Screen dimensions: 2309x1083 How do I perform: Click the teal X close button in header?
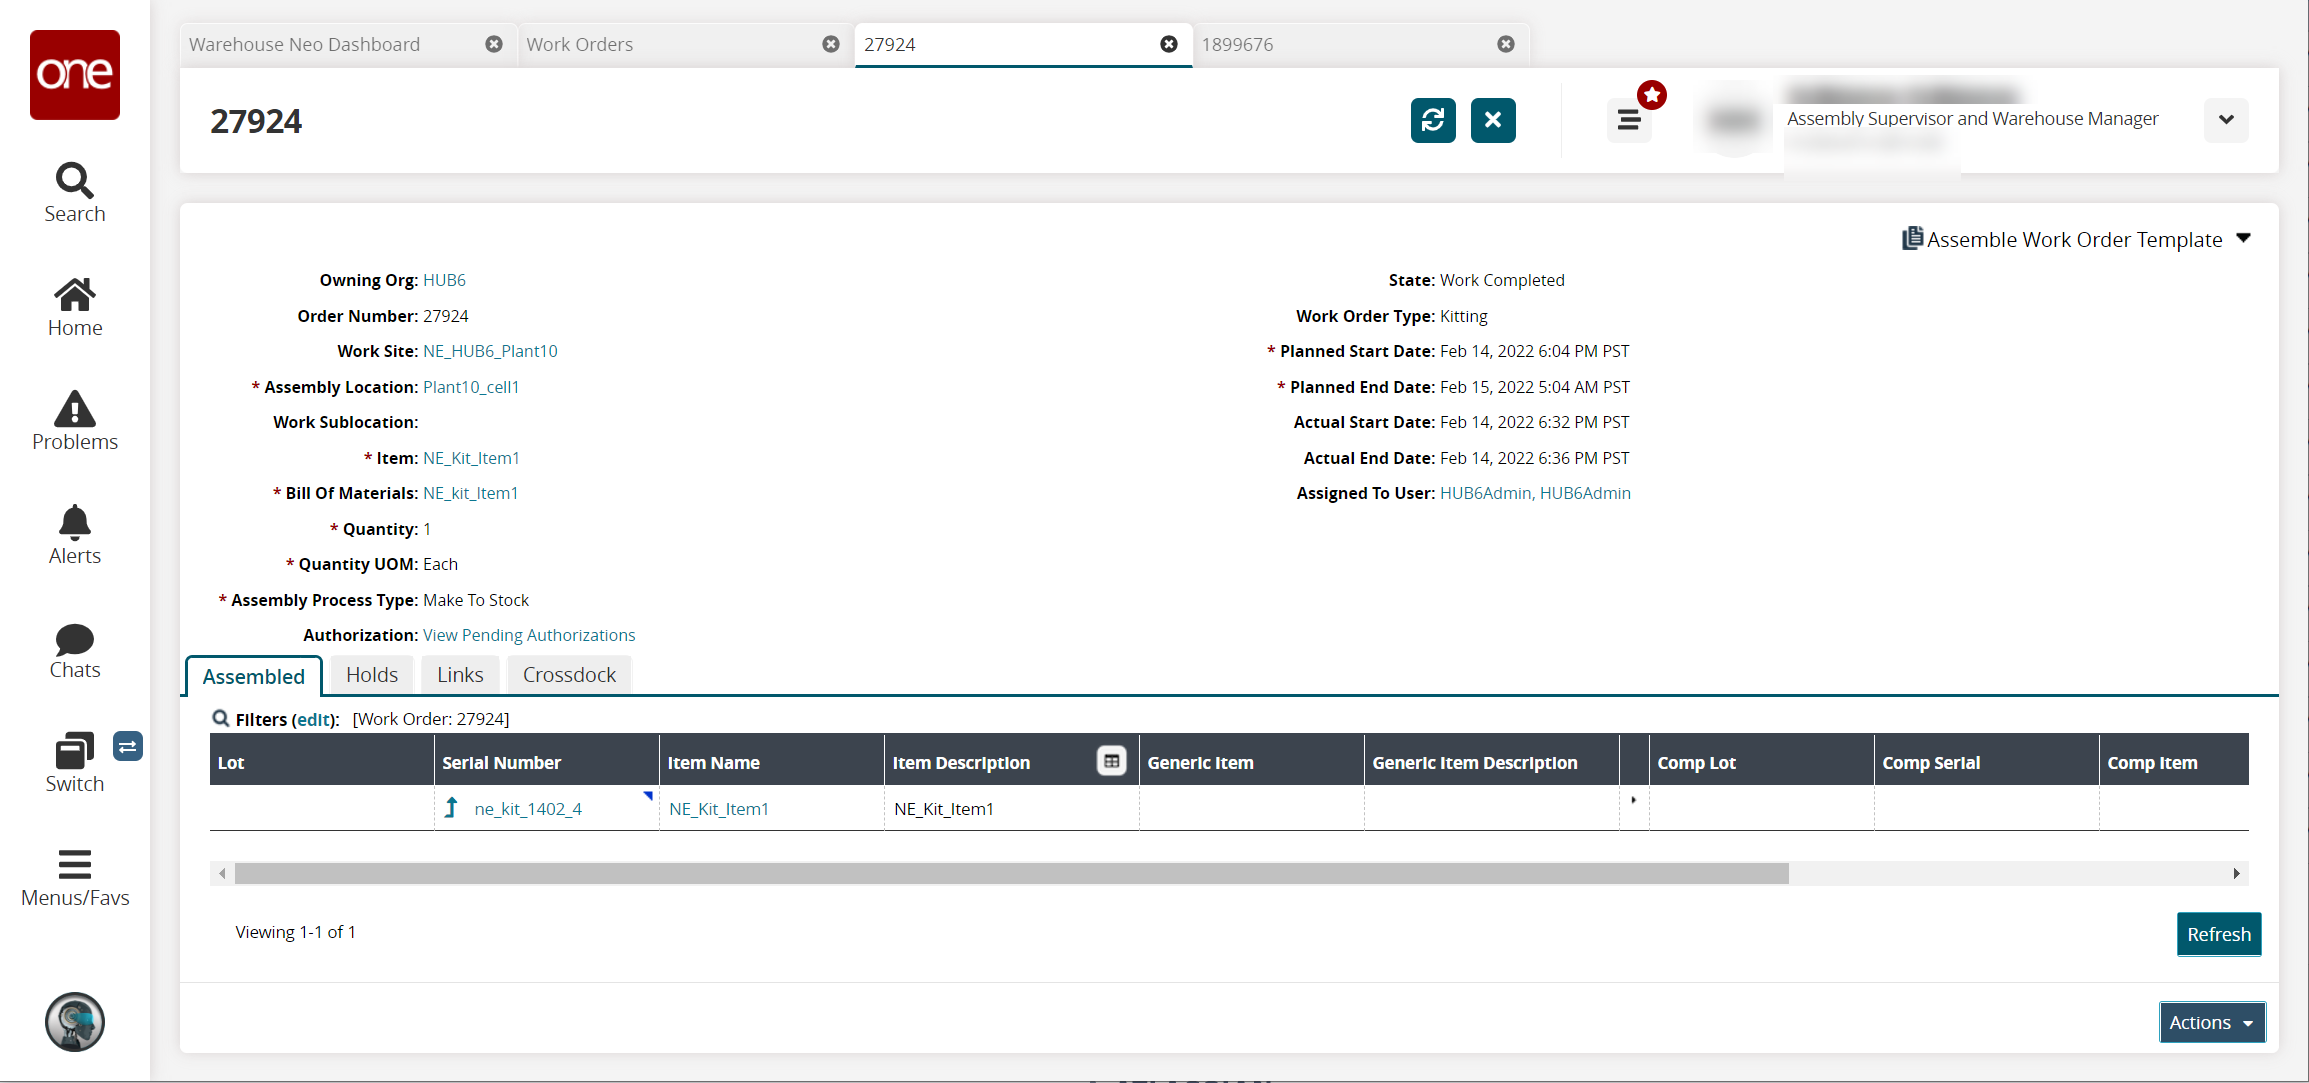pos(1492,120)
